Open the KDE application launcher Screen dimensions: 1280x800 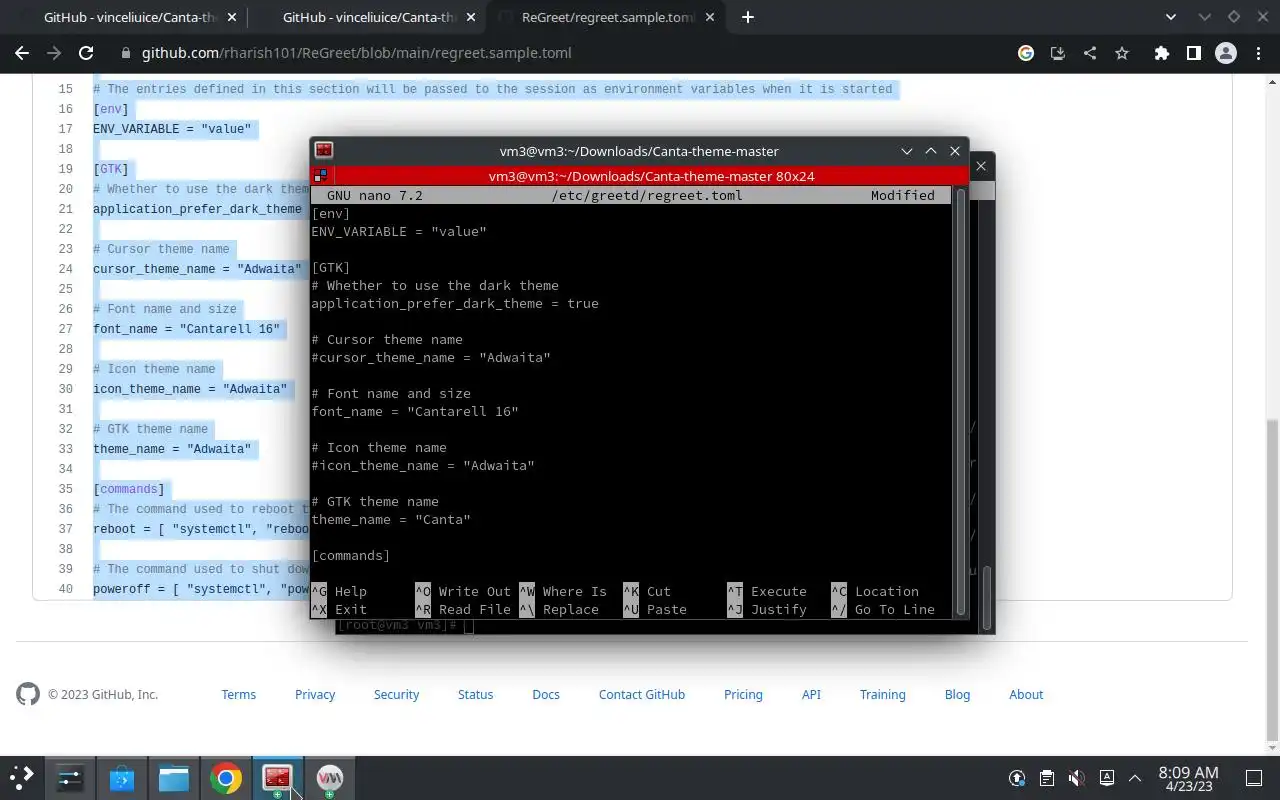coord(22,778)
